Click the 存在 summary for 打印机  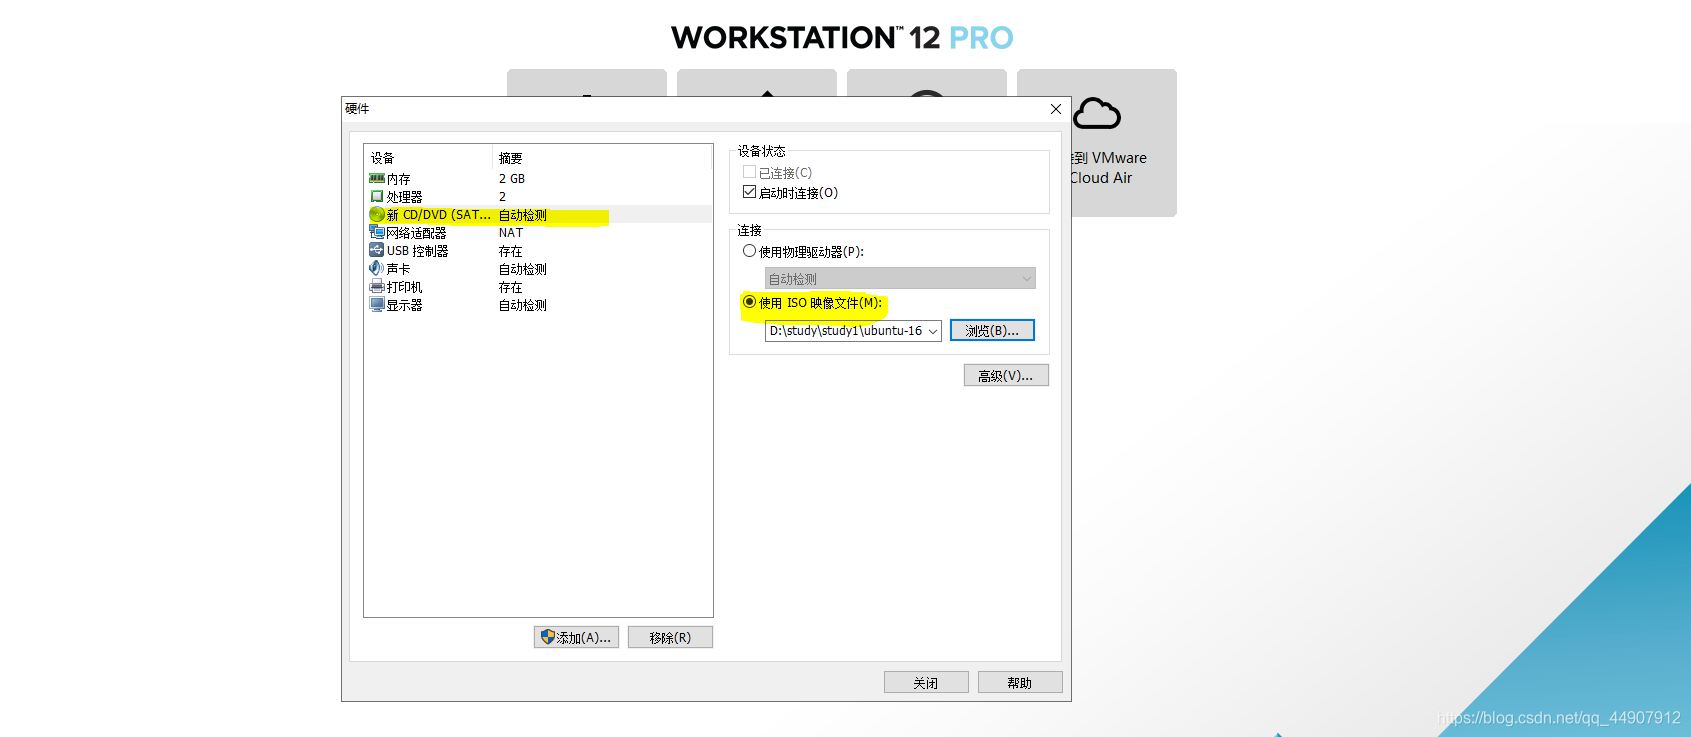[510, 287]
